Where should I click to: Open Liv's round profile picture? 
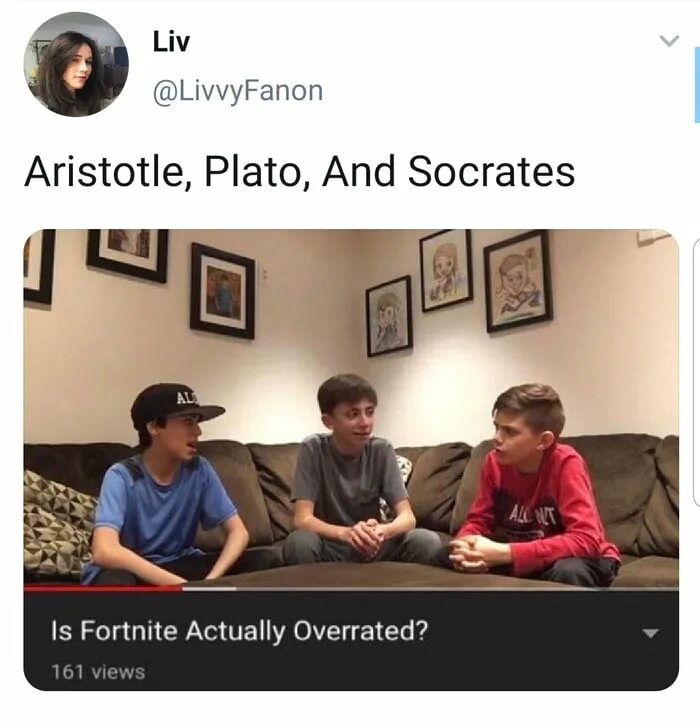point(76,64)
